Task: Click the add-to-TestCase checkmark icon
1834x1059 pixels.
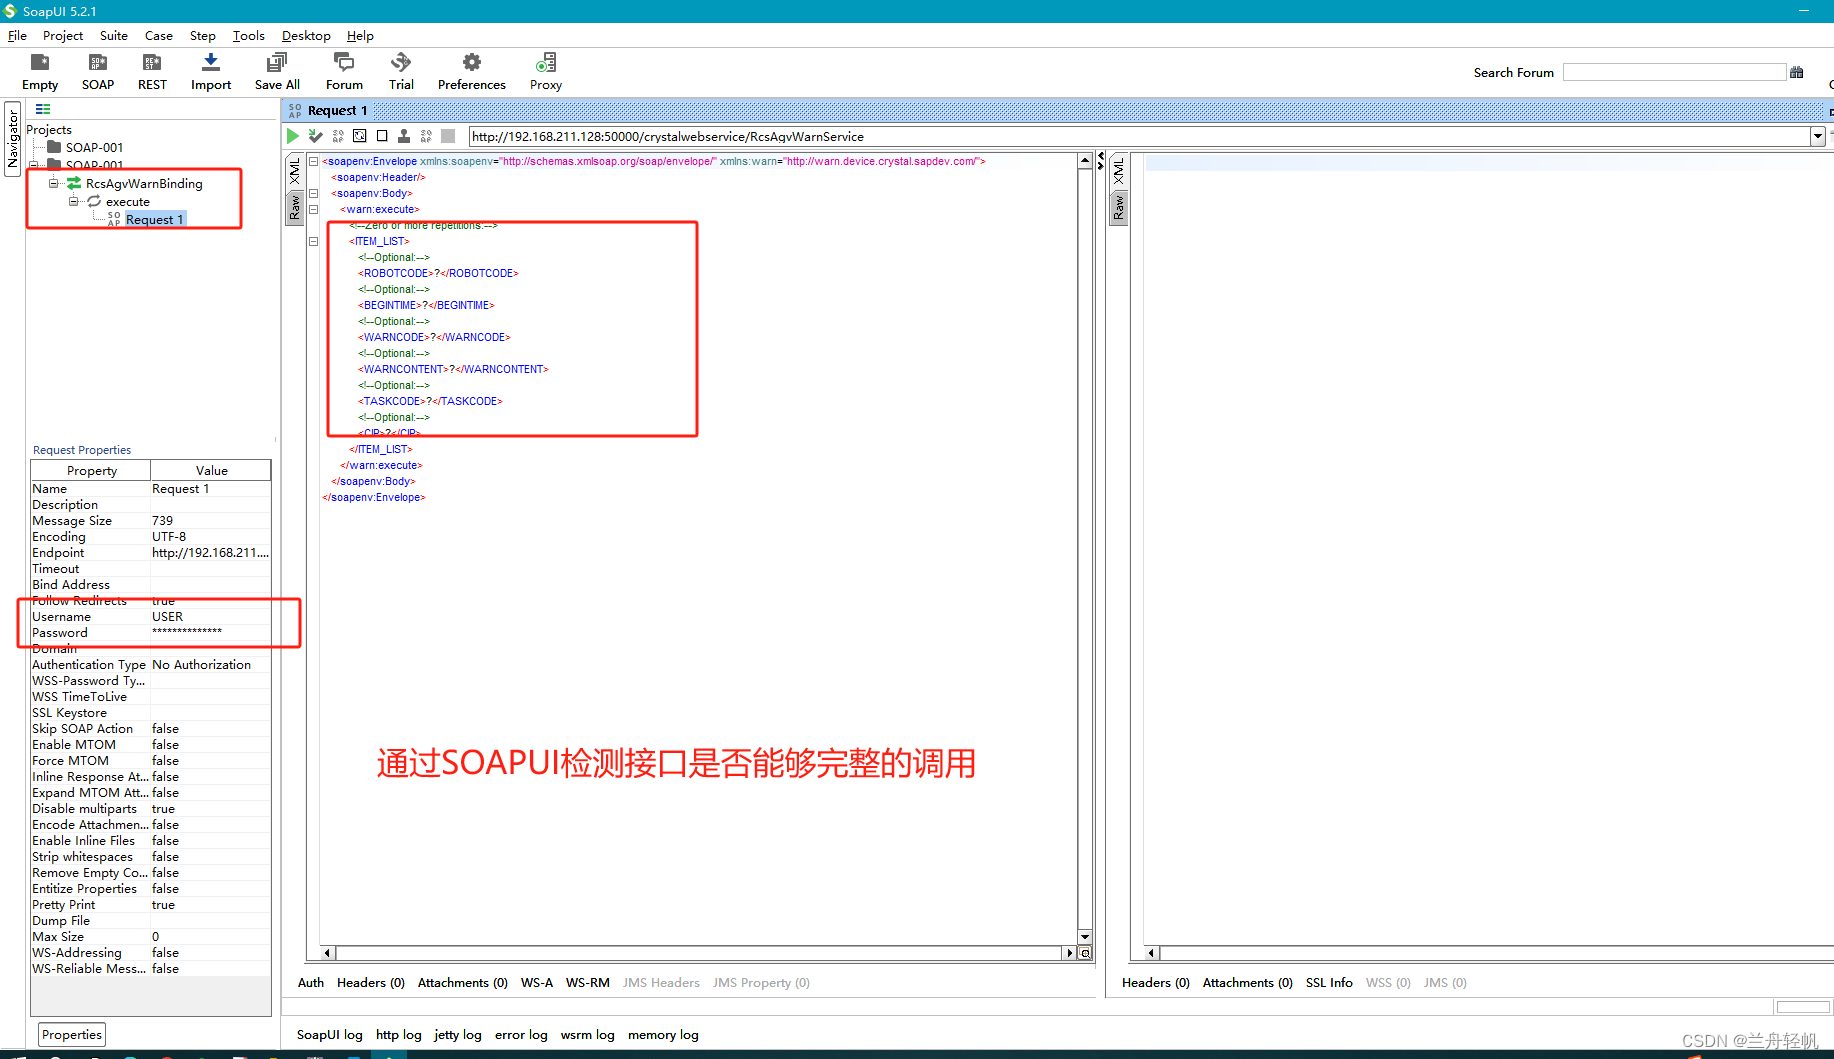Action: [x=316, y=136]
